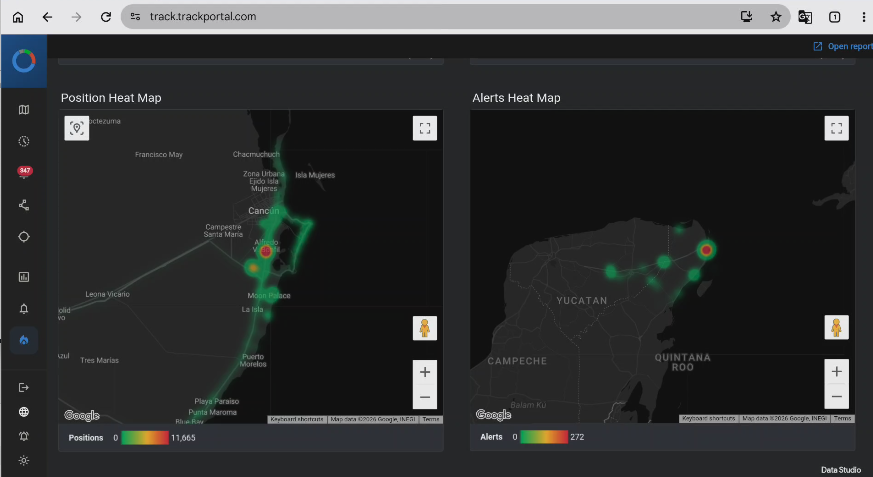The image size is (873, 477).
Task: Click the location select icon on Position map
Action: coord(77,129)
